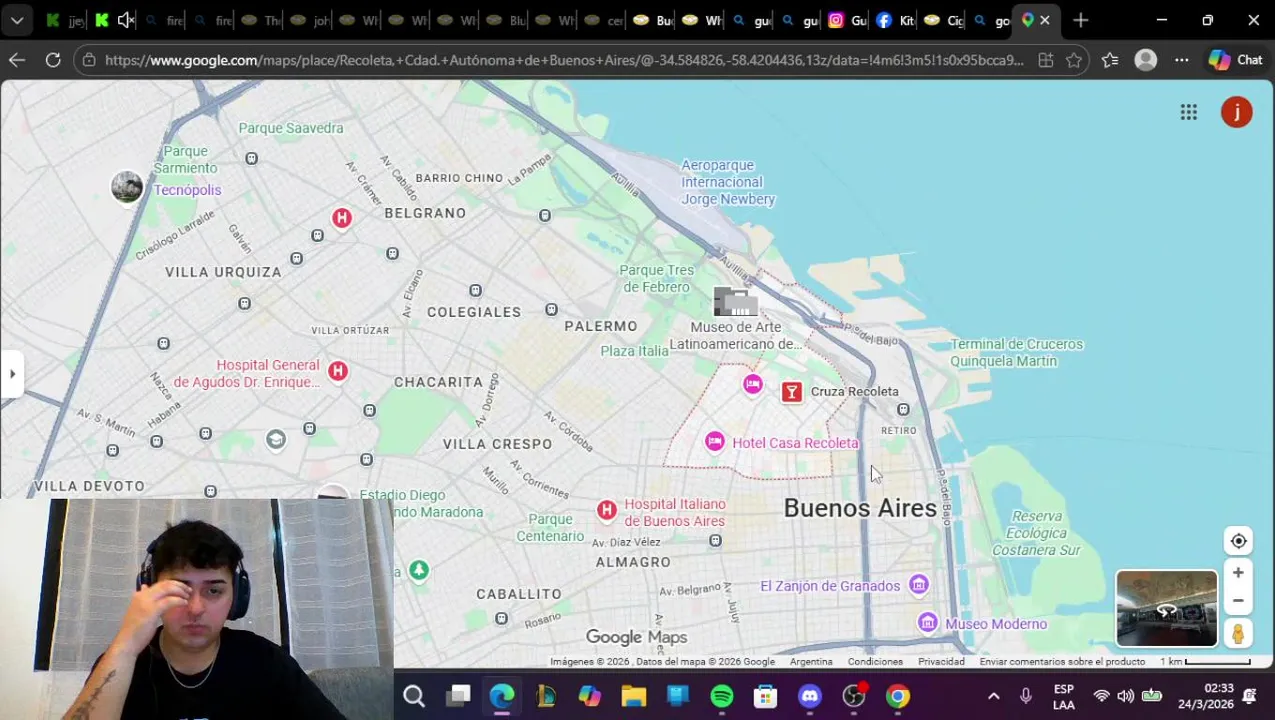Click the PALERMO neighborhood label
Viewport: 1275px width, 720px height.
[601, 326]
